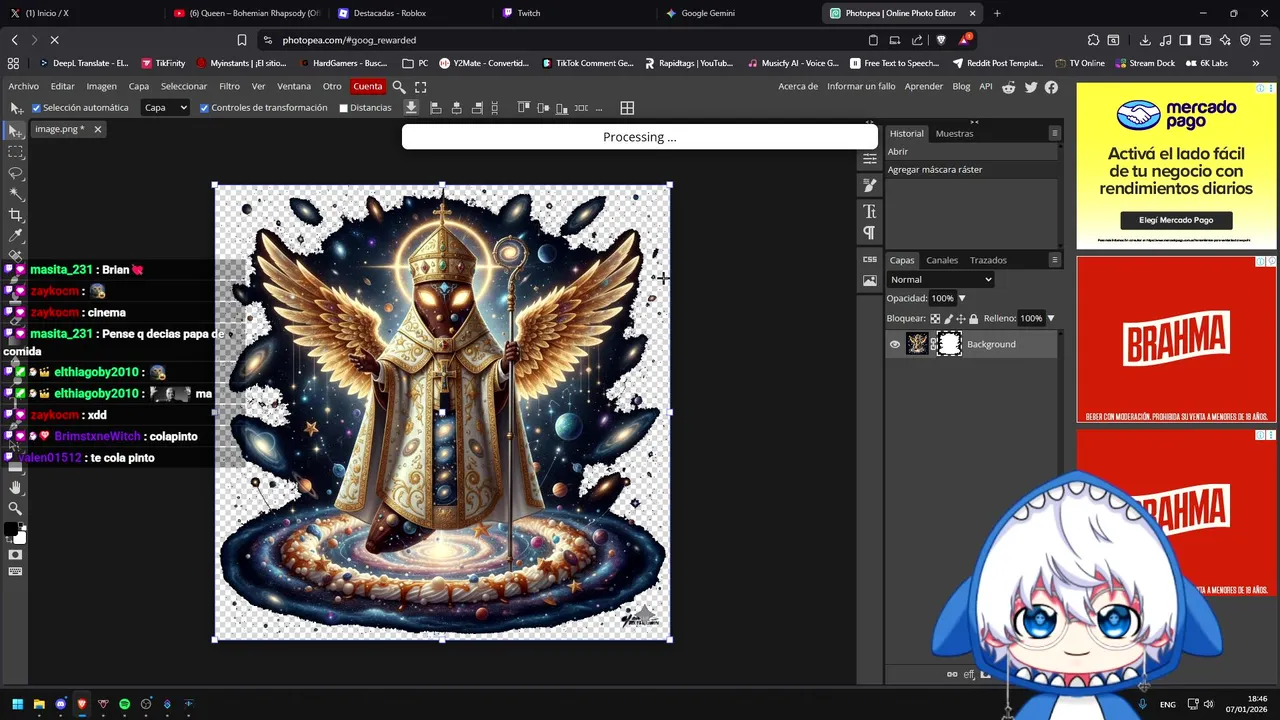Image resolution: width=1280 pixels, height=720 pixels.
Task: Toggle Controles de transformación checkbox
Action: coord(204,108)
